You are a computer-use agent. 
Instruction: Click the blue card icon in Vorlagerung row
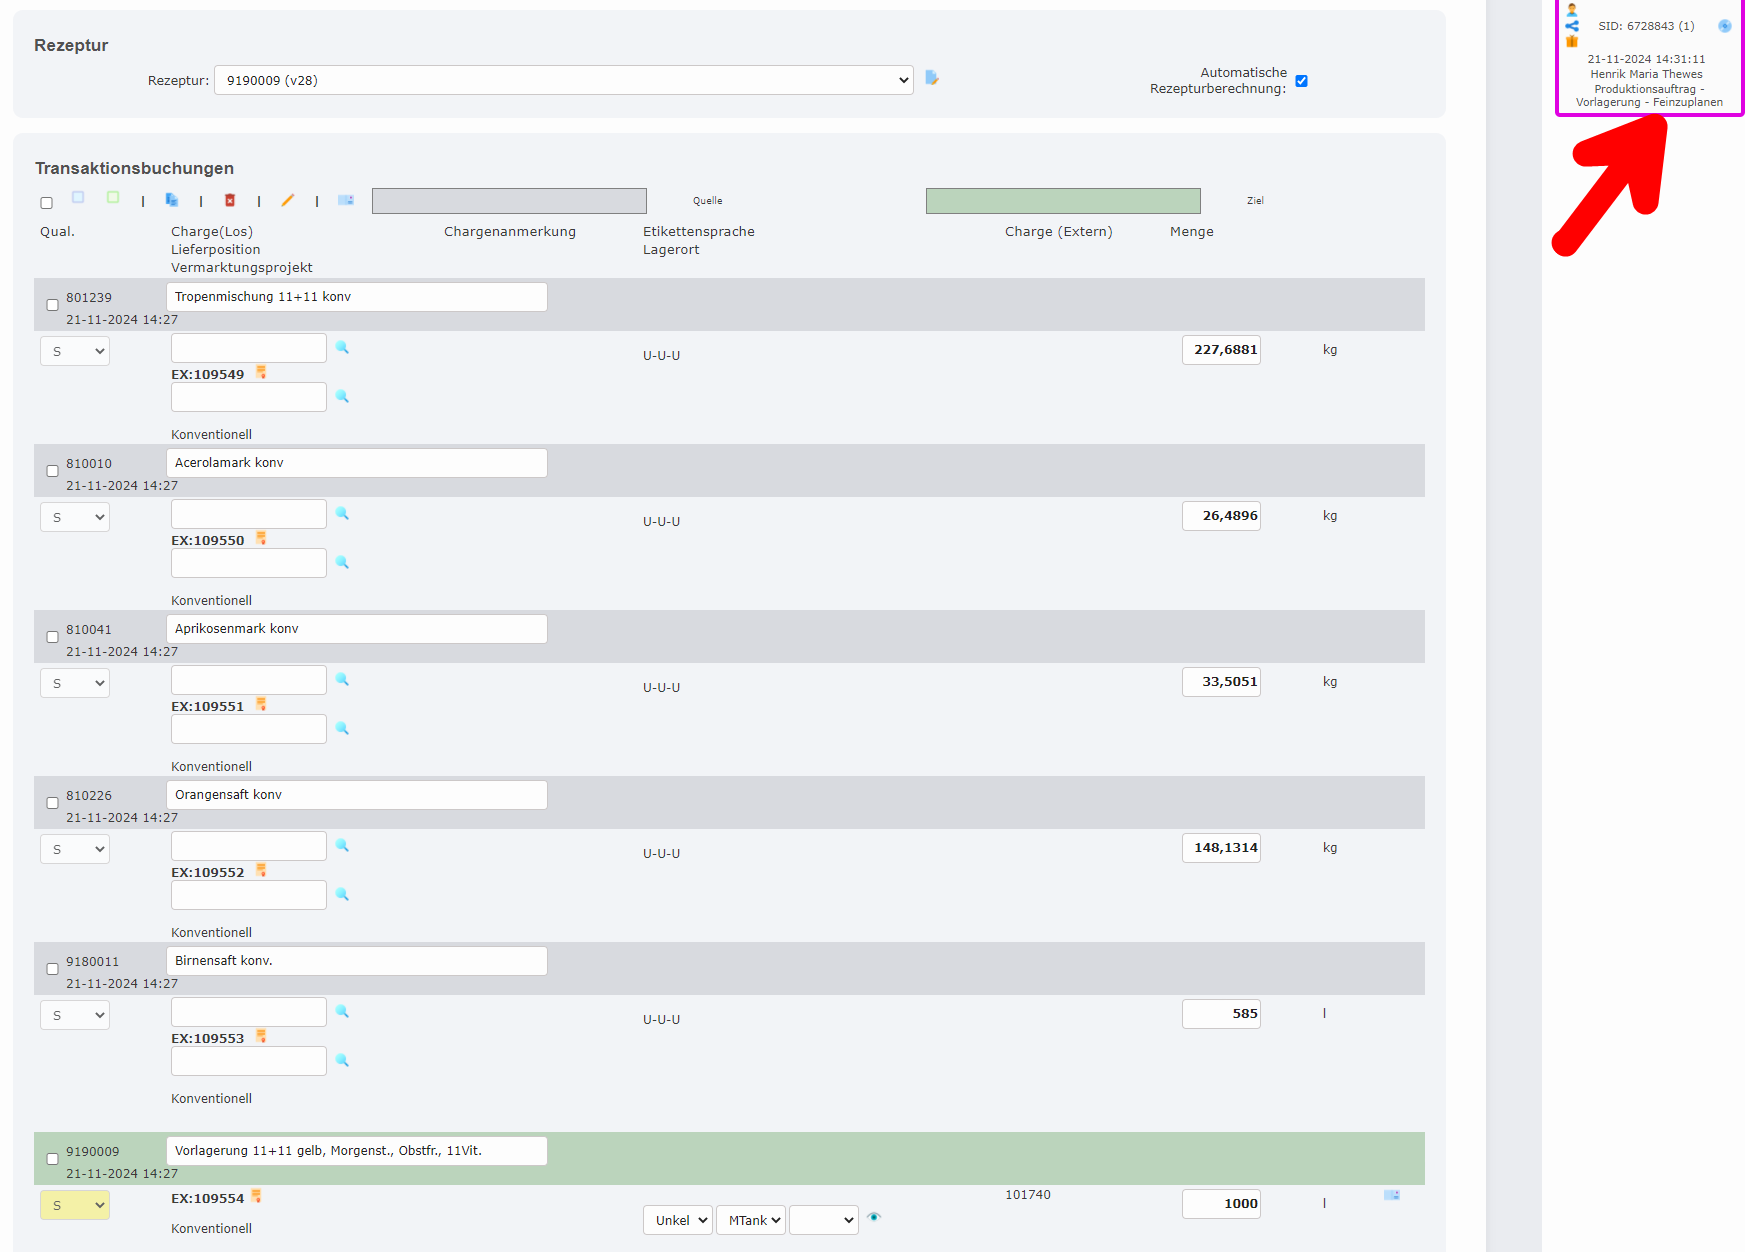1392,1195
